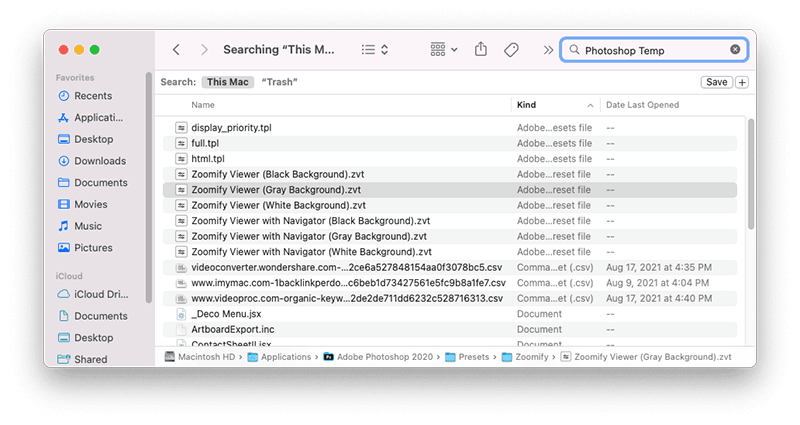Open iCloud Documents in sidebar
Image resolution: width=800 pixels, height=425 pixels.
(x=93, y=316)
